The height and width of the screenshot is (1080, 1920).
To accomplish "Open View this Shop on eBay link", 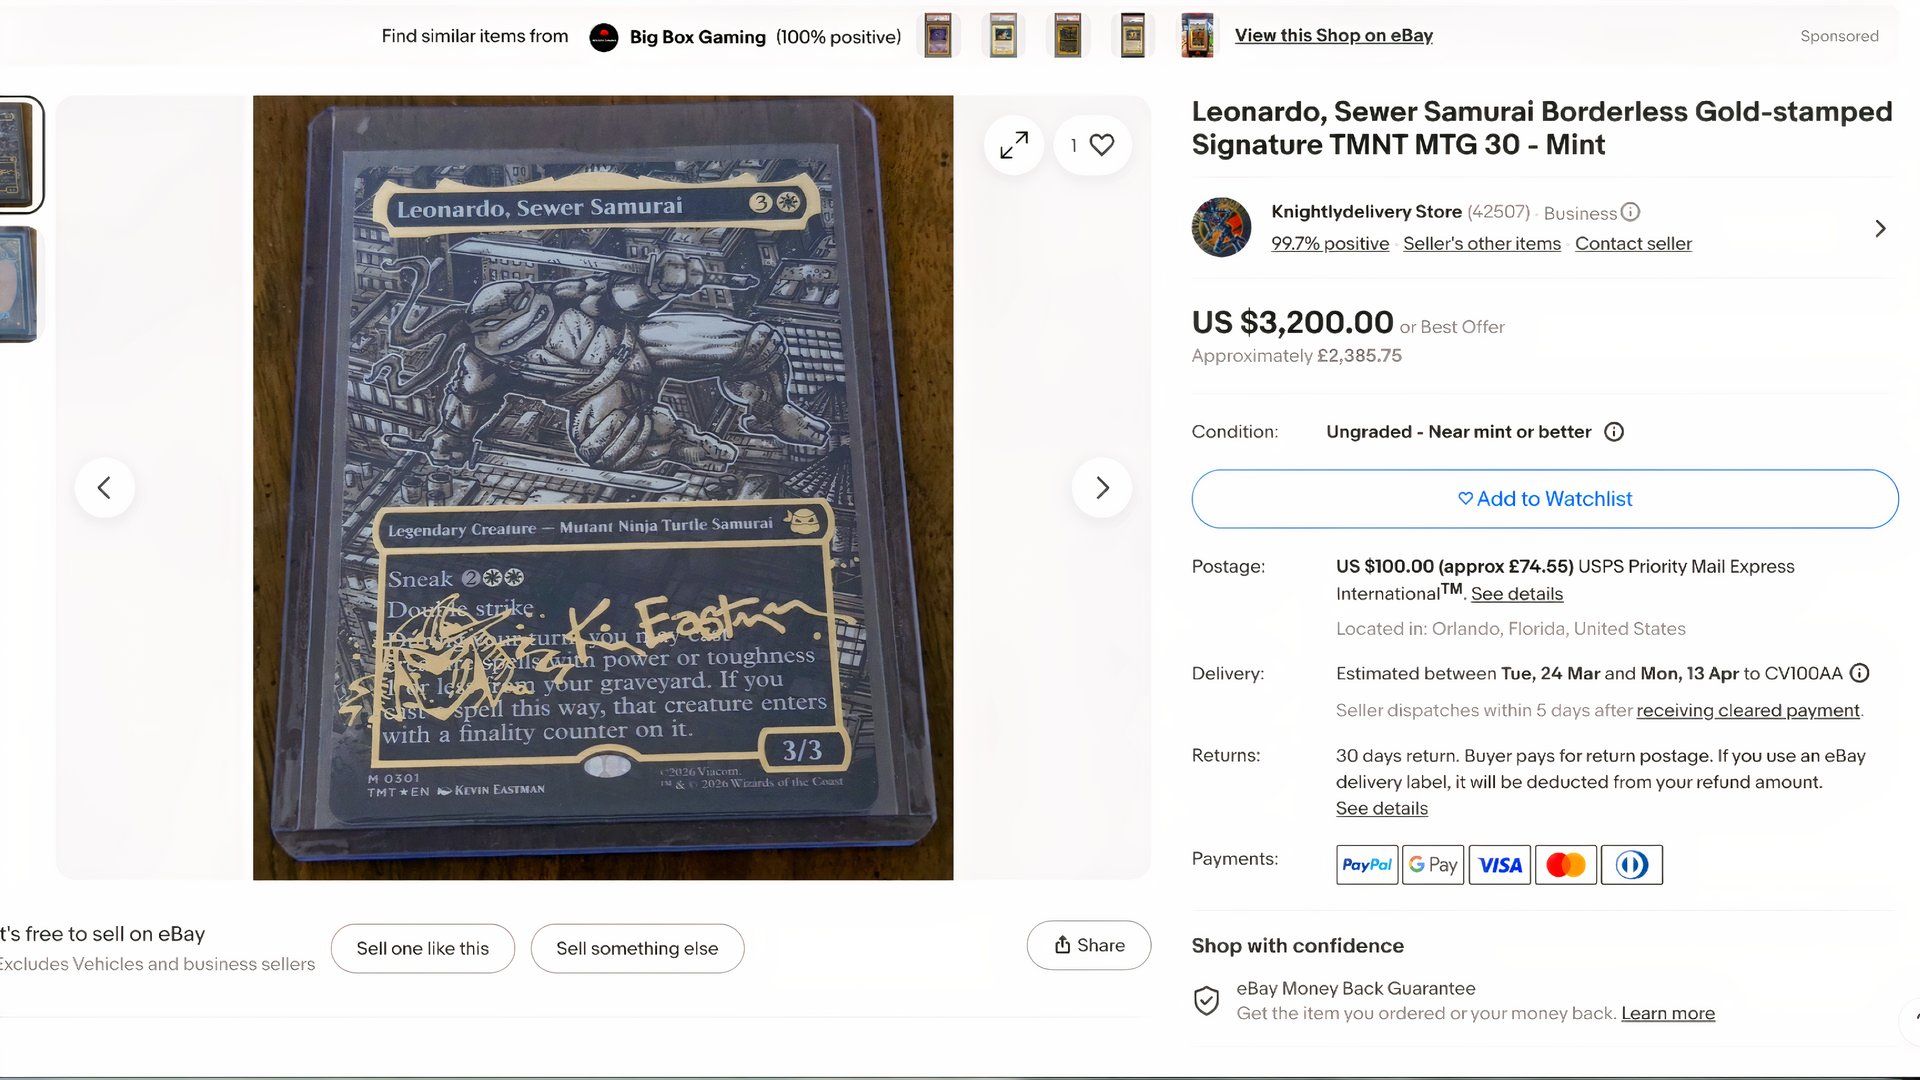I will coord(1333,36).
